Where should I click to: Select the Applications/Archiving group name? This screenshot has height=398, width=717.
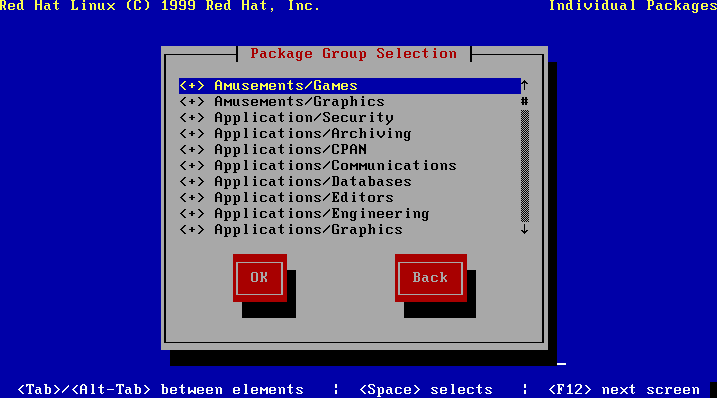point(313,134)
